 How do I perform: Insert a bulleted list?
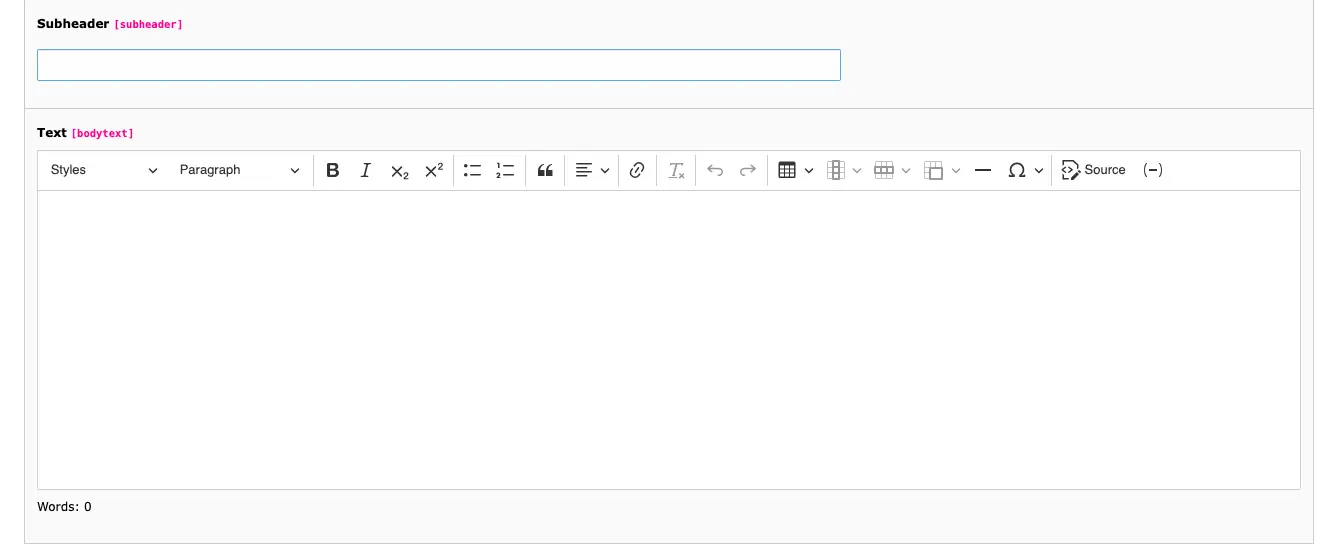(x=473, y=170)
